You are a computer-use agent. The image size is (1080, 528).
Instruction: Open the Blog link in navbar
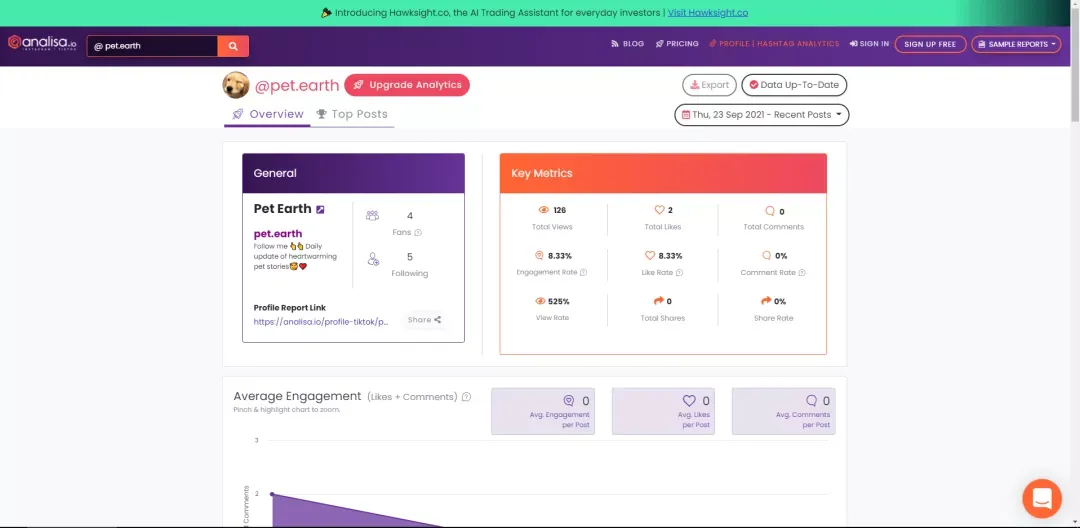point(627,43)
